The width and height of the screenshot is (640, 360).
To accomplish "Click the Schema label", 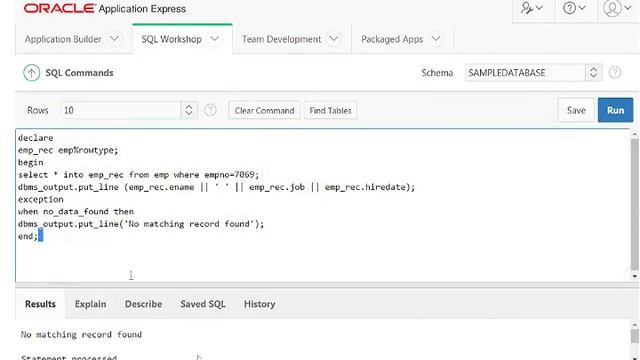I will coord(437,73).
